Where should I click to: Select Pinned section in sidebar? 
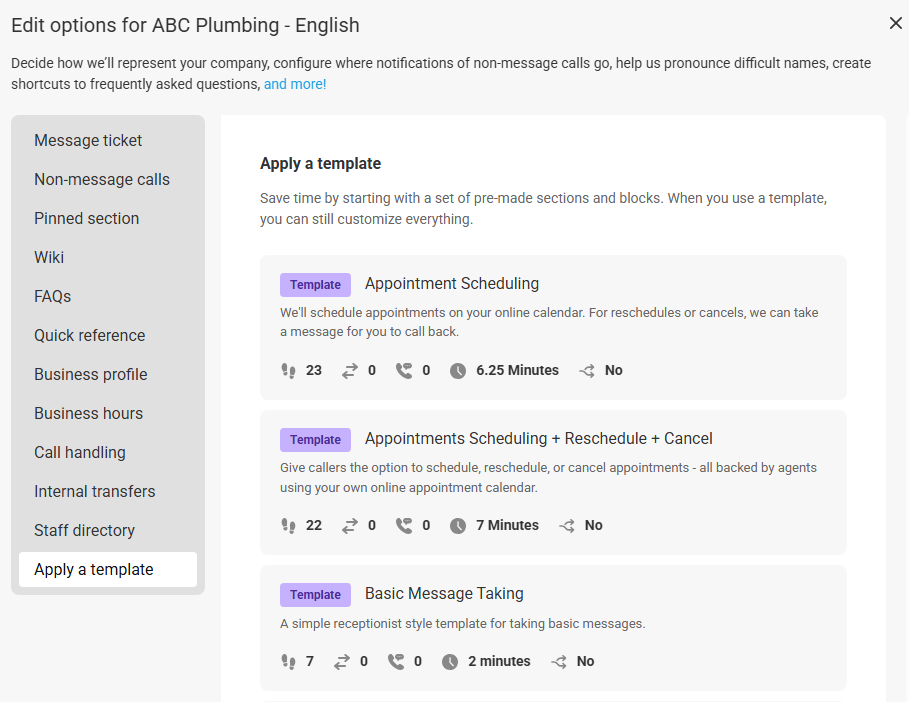click(x=108, y=218)
